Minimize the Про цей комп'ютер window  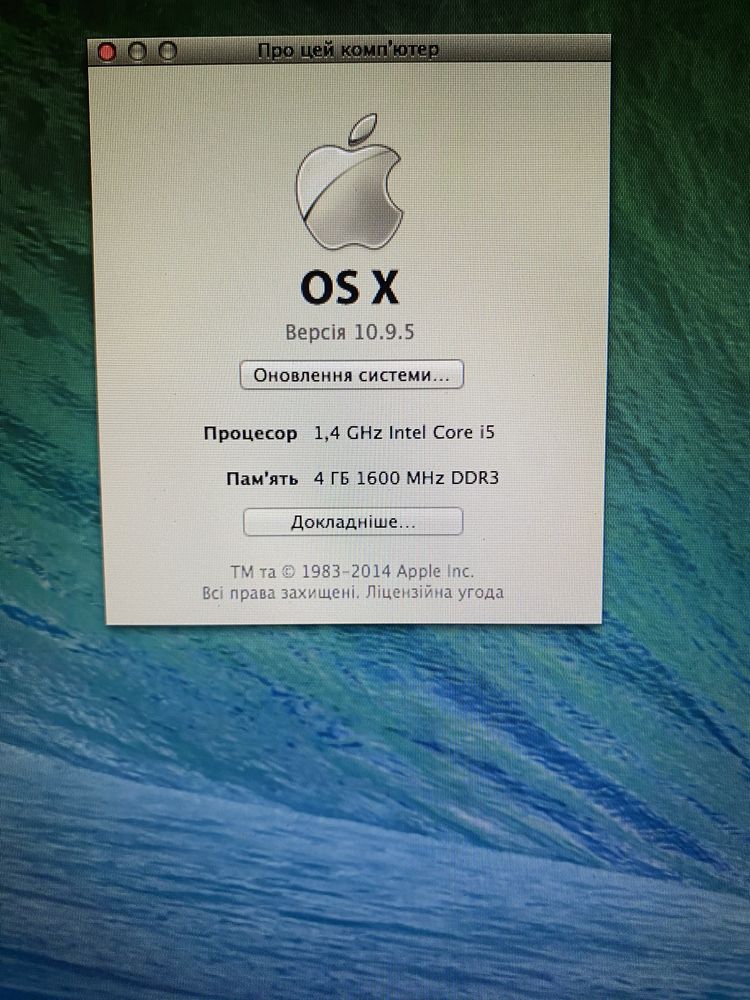[137, 51]
